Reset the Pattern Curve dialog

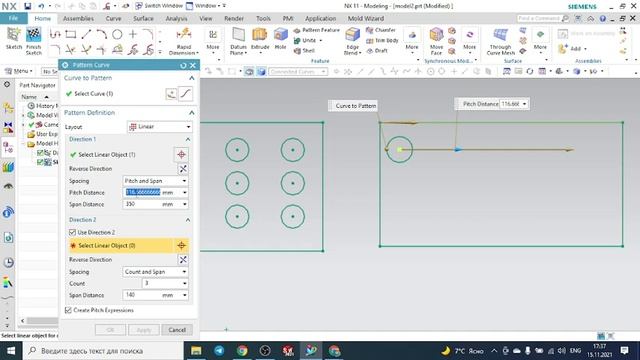tap(183, 65)
